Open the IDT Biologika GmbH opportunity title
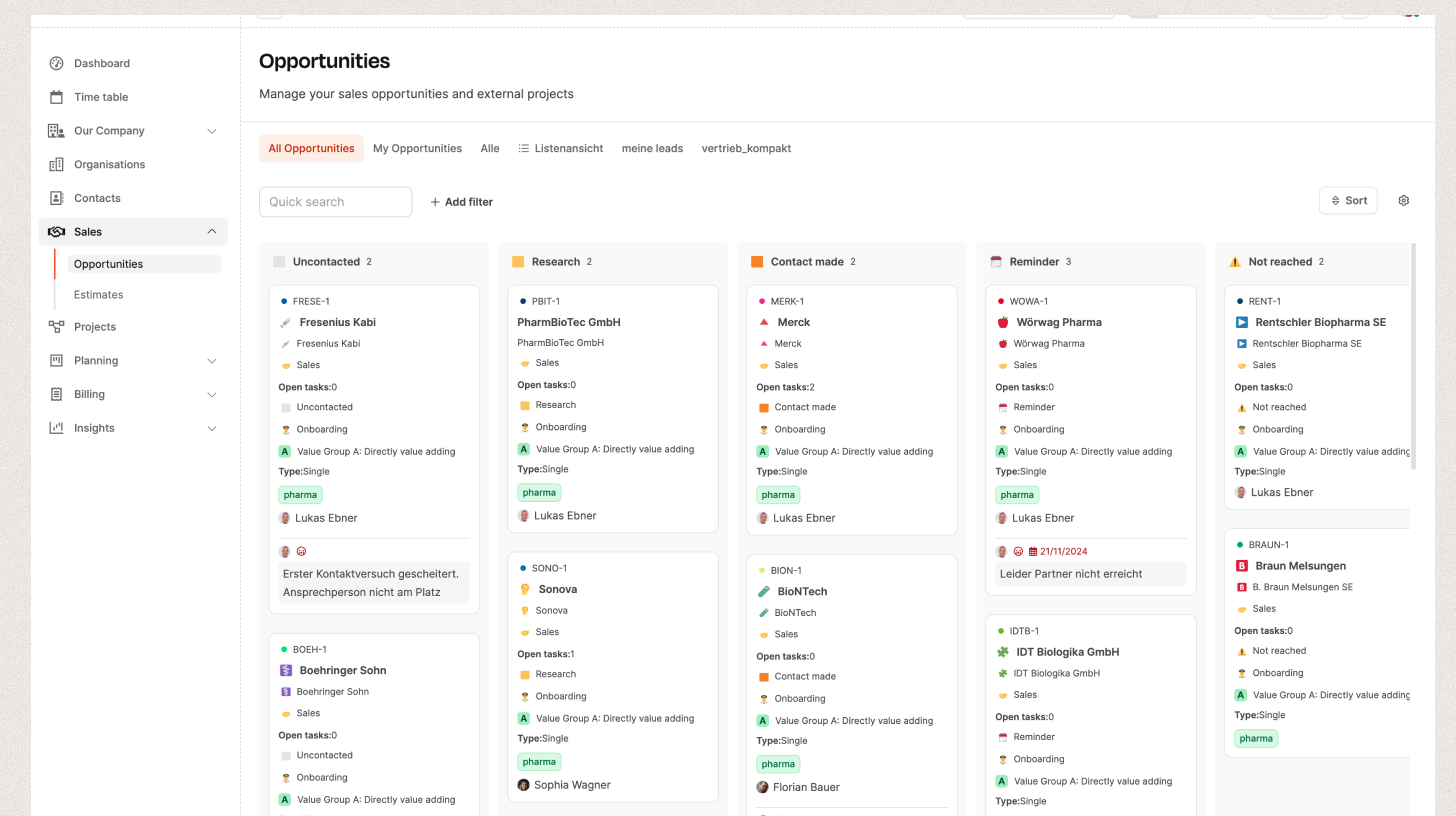 pos(1068,652)
